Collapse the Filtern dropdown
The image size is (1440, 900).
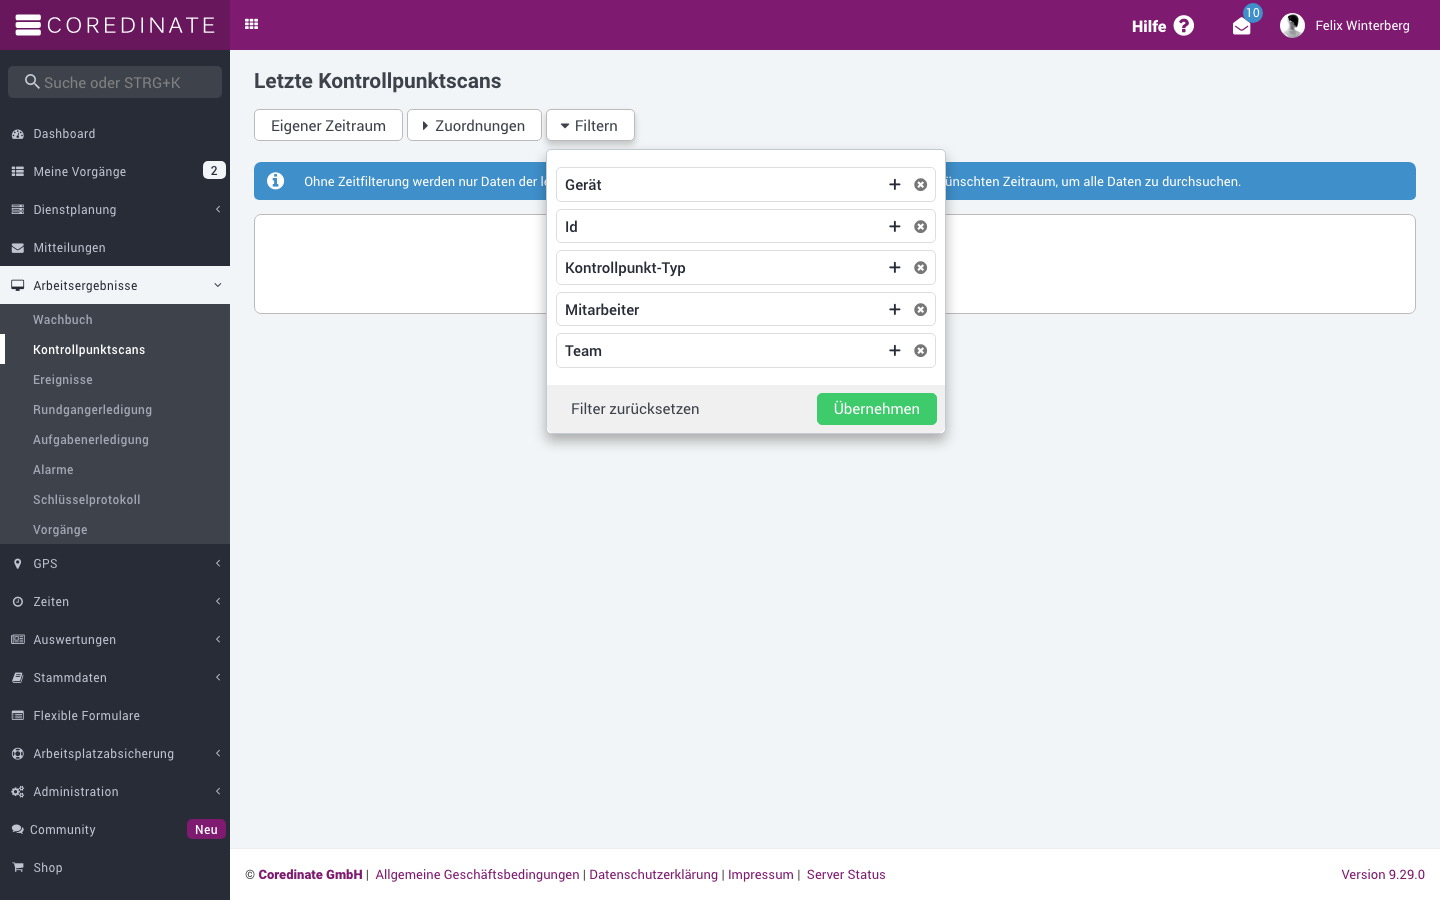(x=590, y=125)
